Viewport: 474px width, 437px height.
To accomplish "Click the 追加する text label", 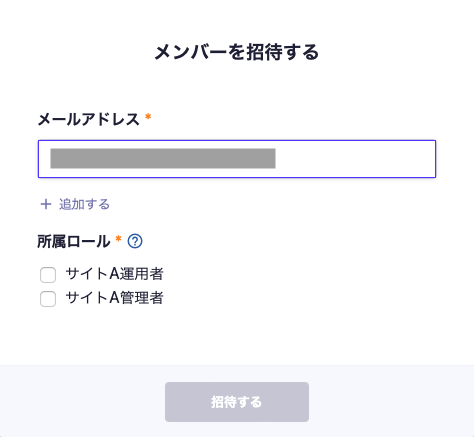I will pyautogui.click(x=84, y=204).
